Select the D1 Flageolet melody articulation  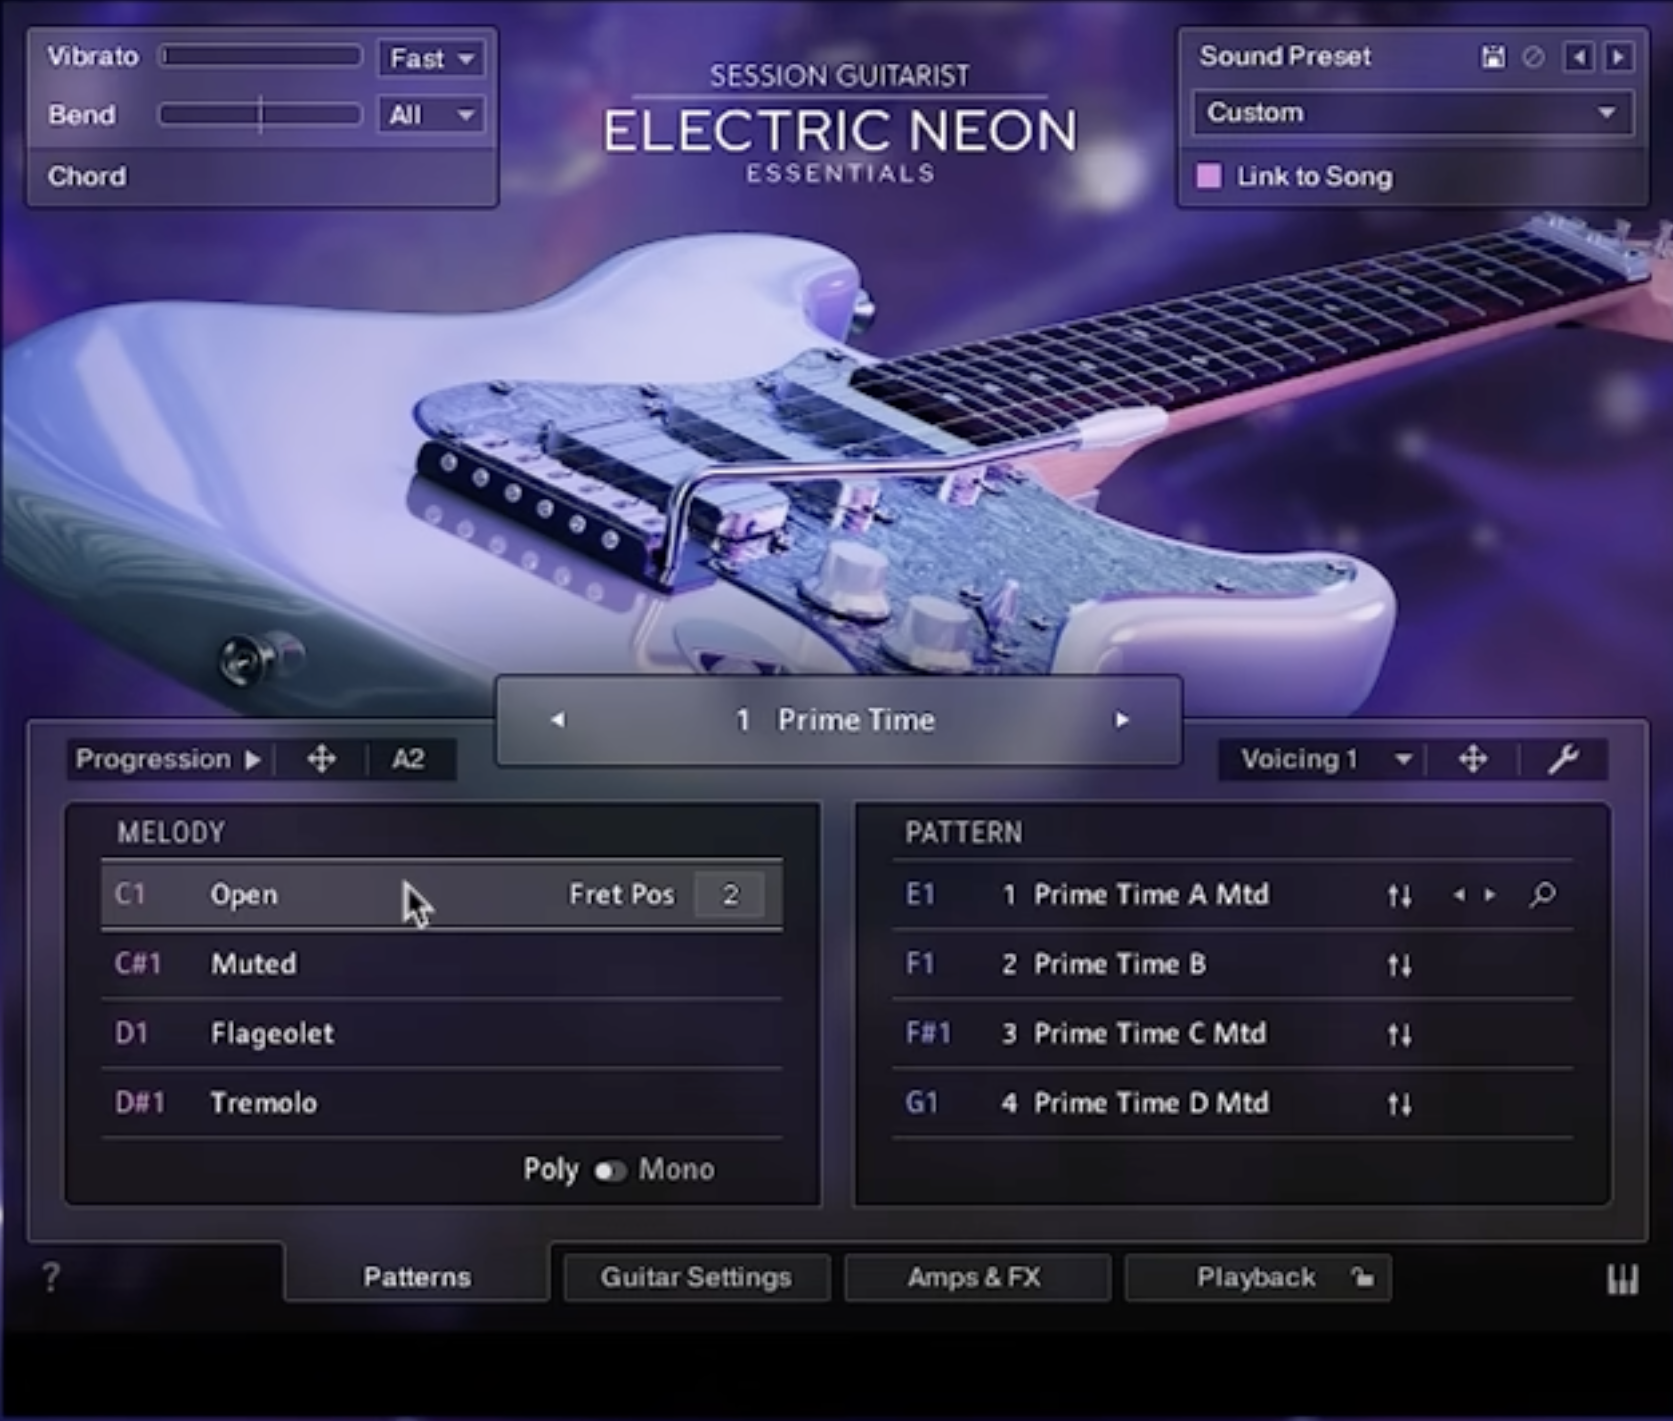pyautogui.click(x=441, y=1033)
